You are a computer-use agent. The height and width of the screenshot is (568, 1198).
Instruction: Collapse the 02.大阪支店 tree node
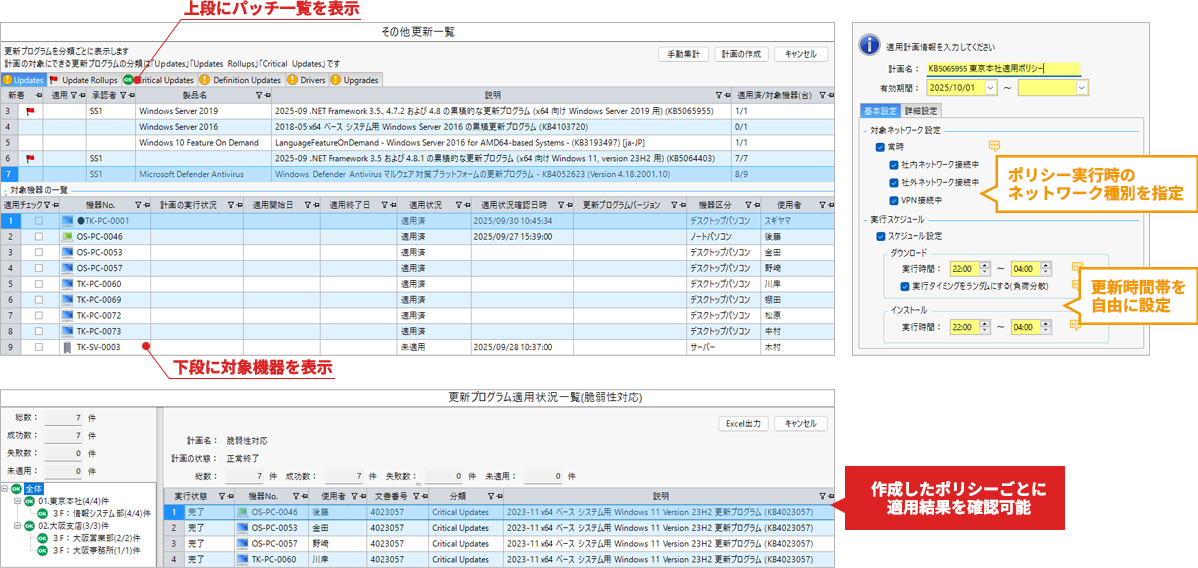(17, 525)
